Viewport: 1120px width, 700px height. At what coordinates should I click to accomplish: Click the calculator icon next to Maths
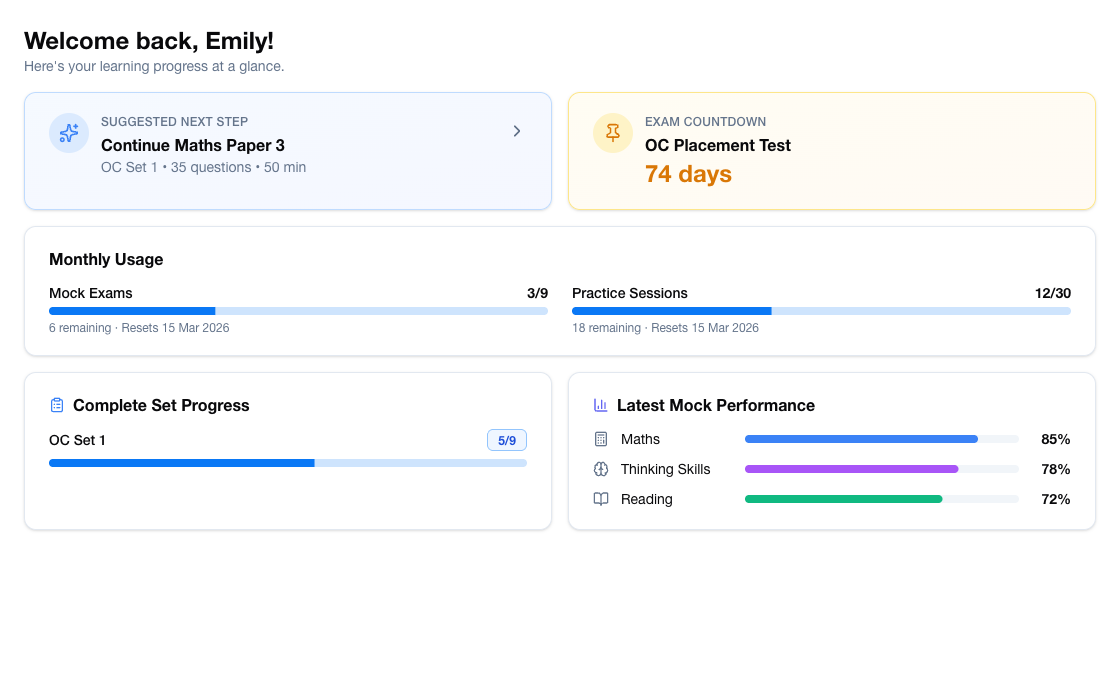coord(600,439)
